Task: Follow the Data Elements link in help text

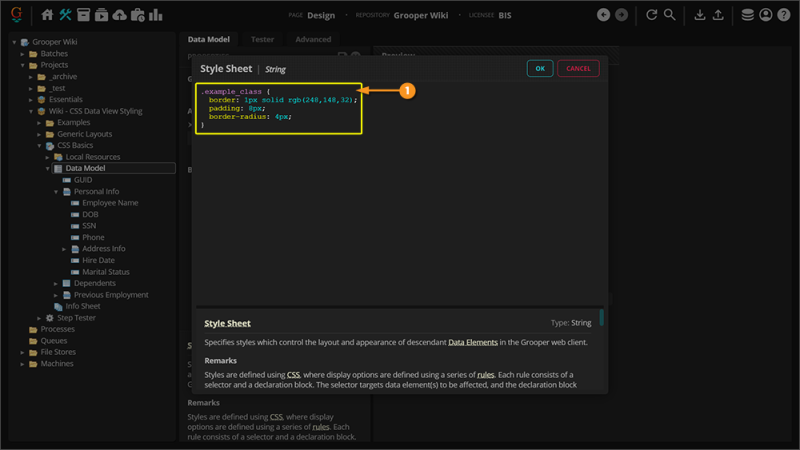Action: click(x=475, y=342)
